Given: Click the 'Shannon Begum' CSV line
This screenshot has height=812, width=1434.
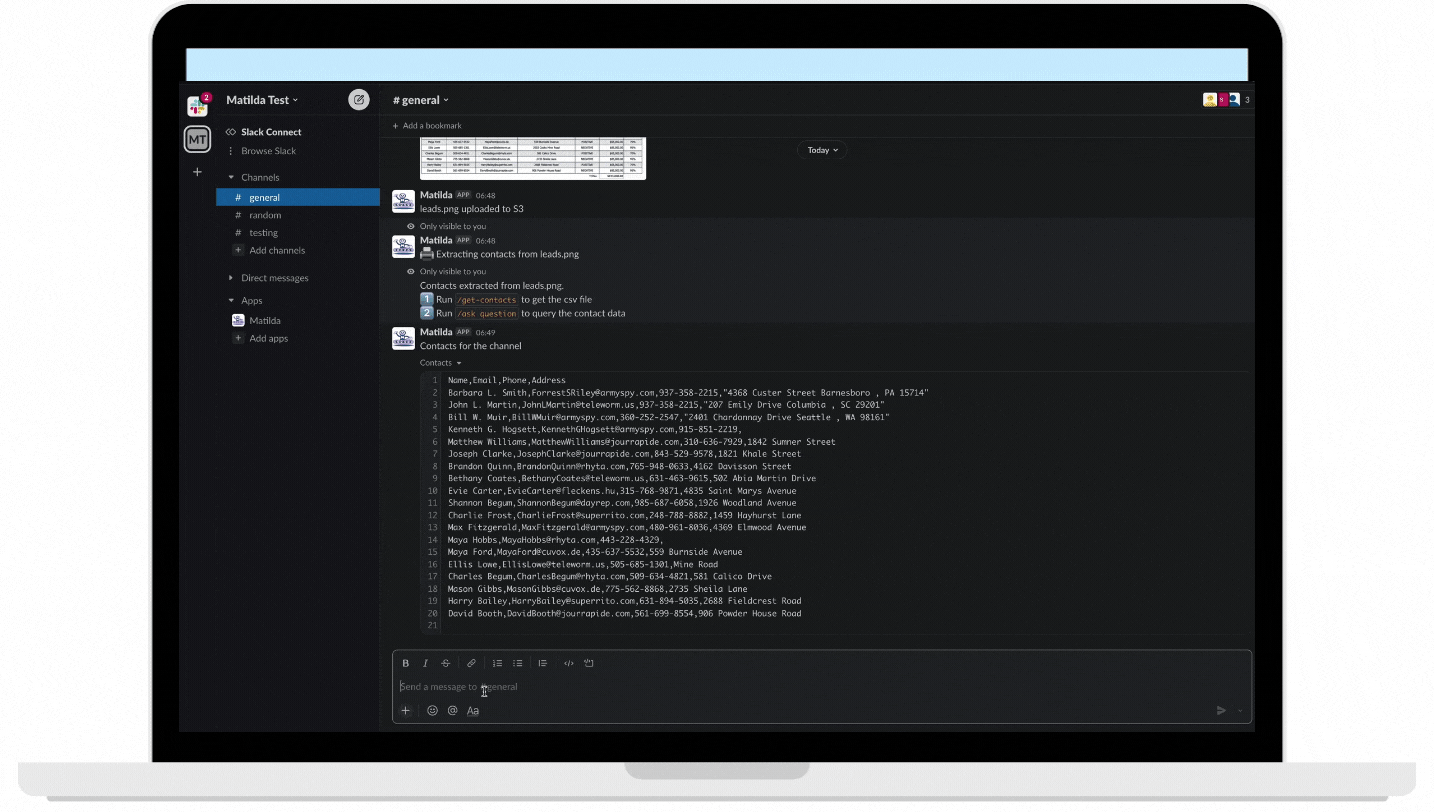Looking at the screenshot, I should coord(622,503).
